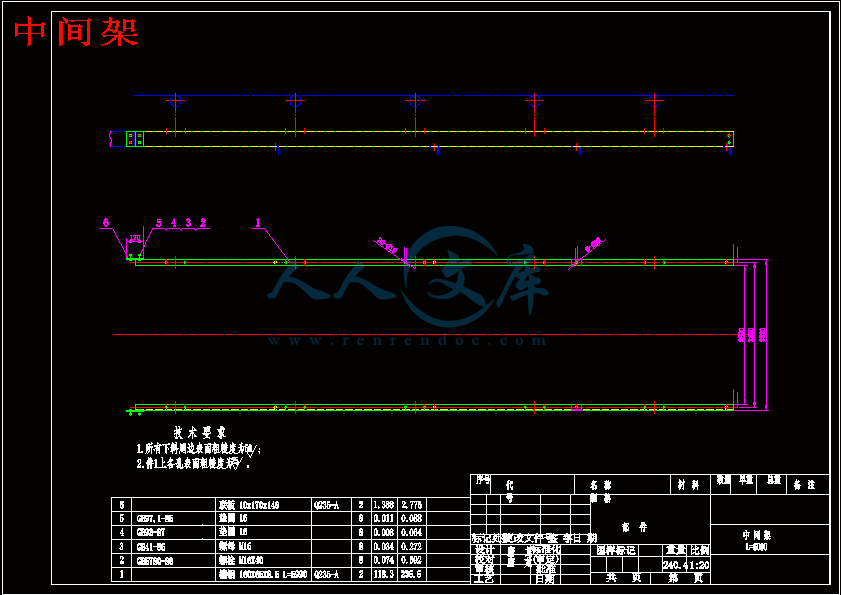Click the "236.6" total weight cell
841x595 pixels.
tap(411, 575)
